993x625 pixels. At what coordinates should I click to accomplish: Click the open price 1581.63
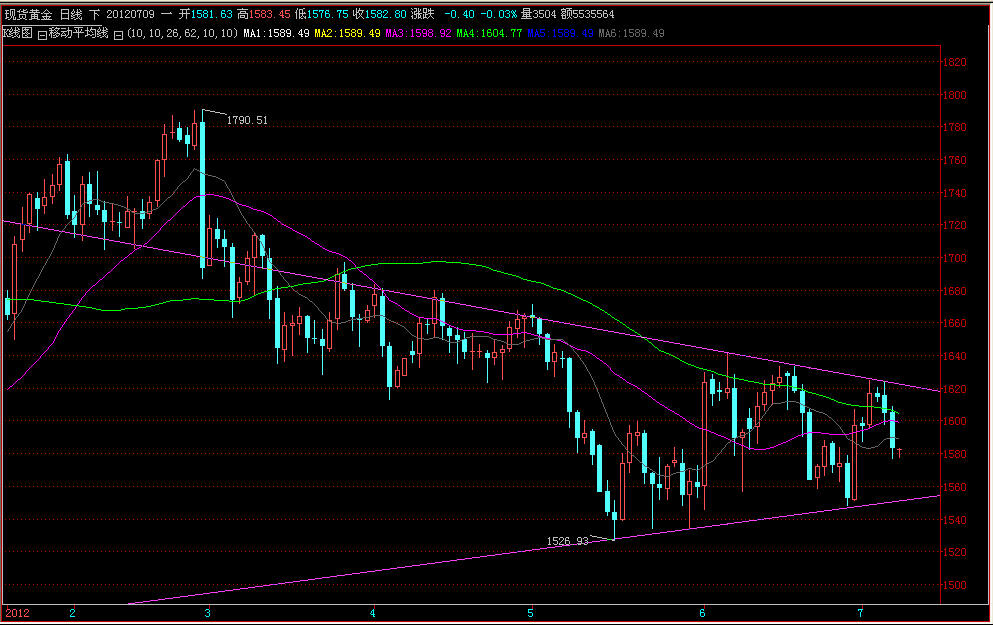click(x=212, y=14)
